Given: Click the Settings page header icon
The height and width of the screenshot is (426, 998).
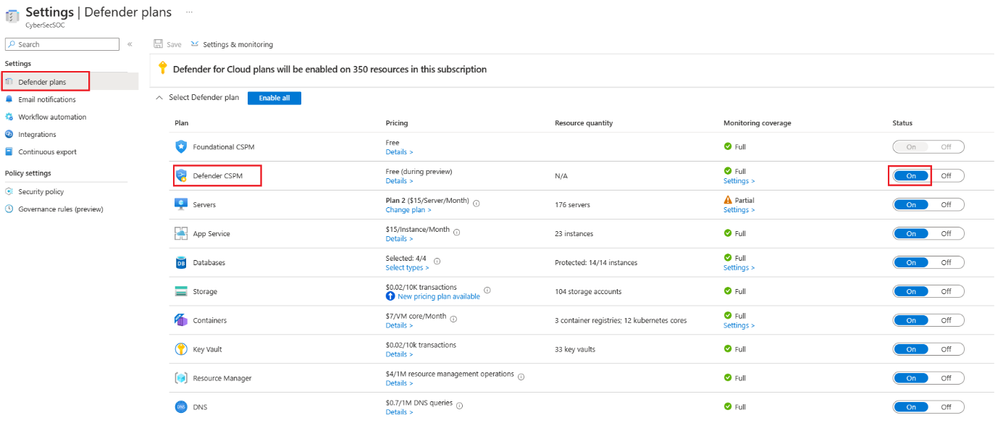Looking at the screenshot, I should click(12, 17).
